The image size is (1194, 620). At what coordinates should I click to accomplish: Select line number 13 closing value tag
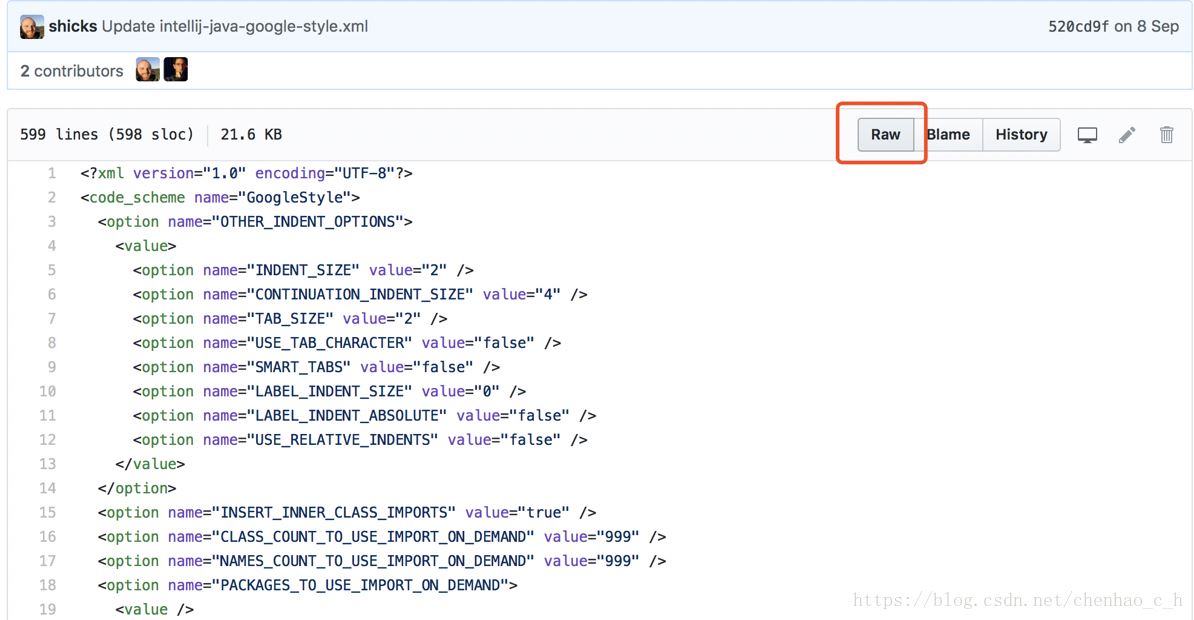pos(48,464)
